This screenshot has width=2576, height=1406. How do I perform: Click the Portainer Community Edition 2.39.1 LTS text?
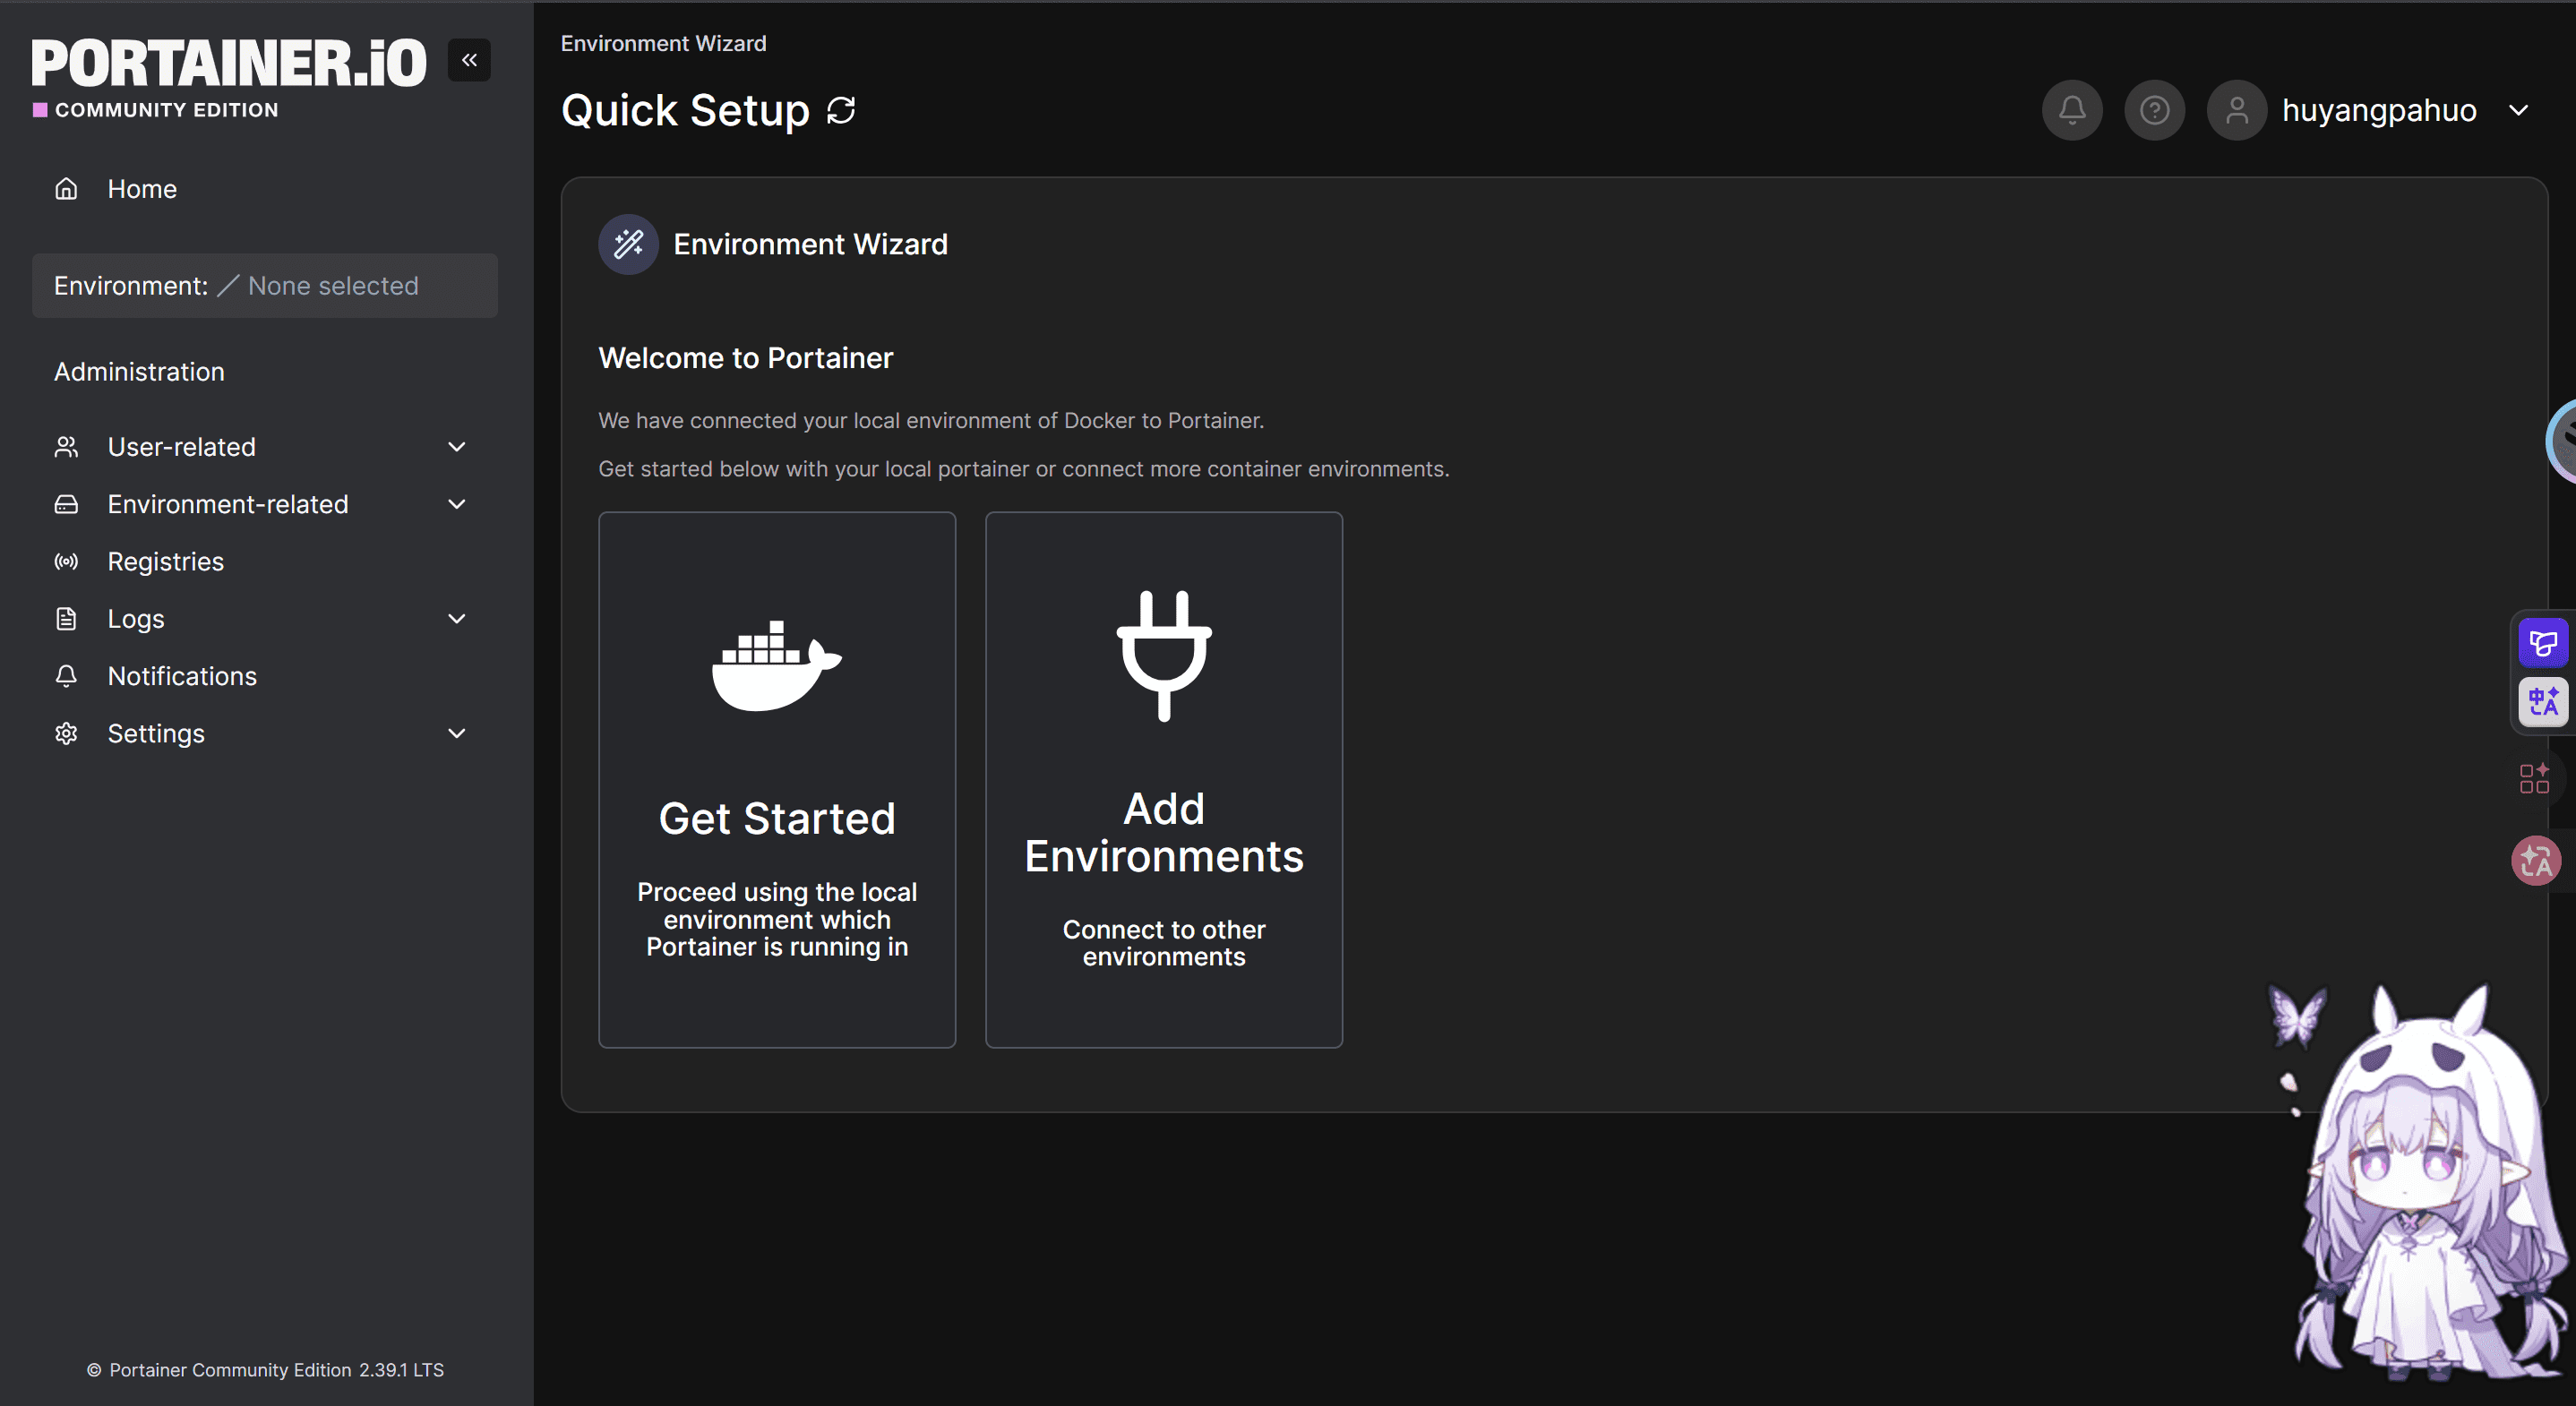(265, 1370)
